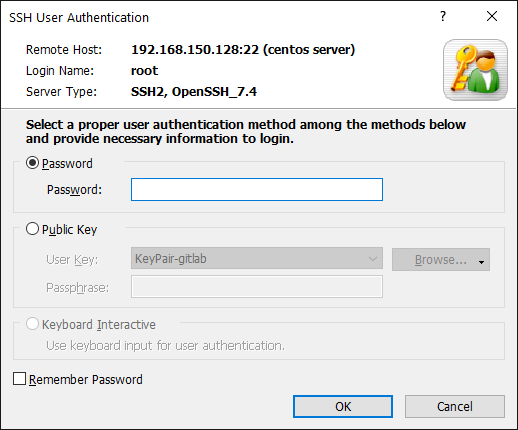Select the Public Key radio button
518x430 pixels.
click(x=32, y=229)
